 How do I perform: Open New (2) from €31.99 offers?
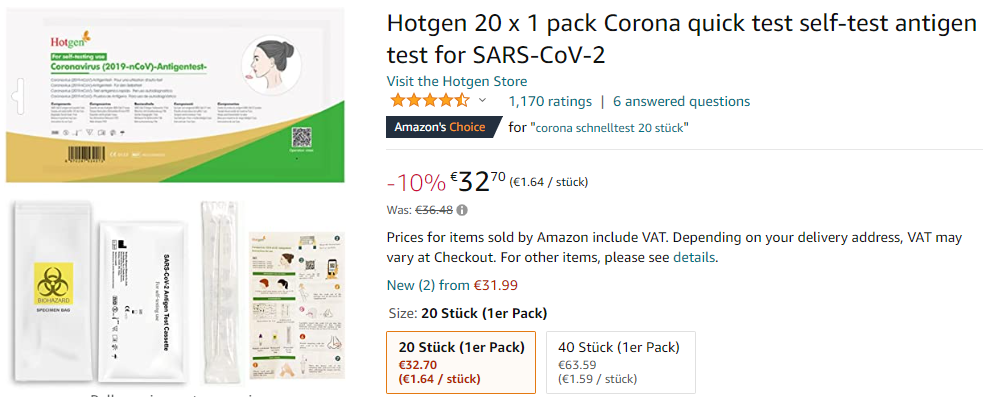[x=452, y=285]
